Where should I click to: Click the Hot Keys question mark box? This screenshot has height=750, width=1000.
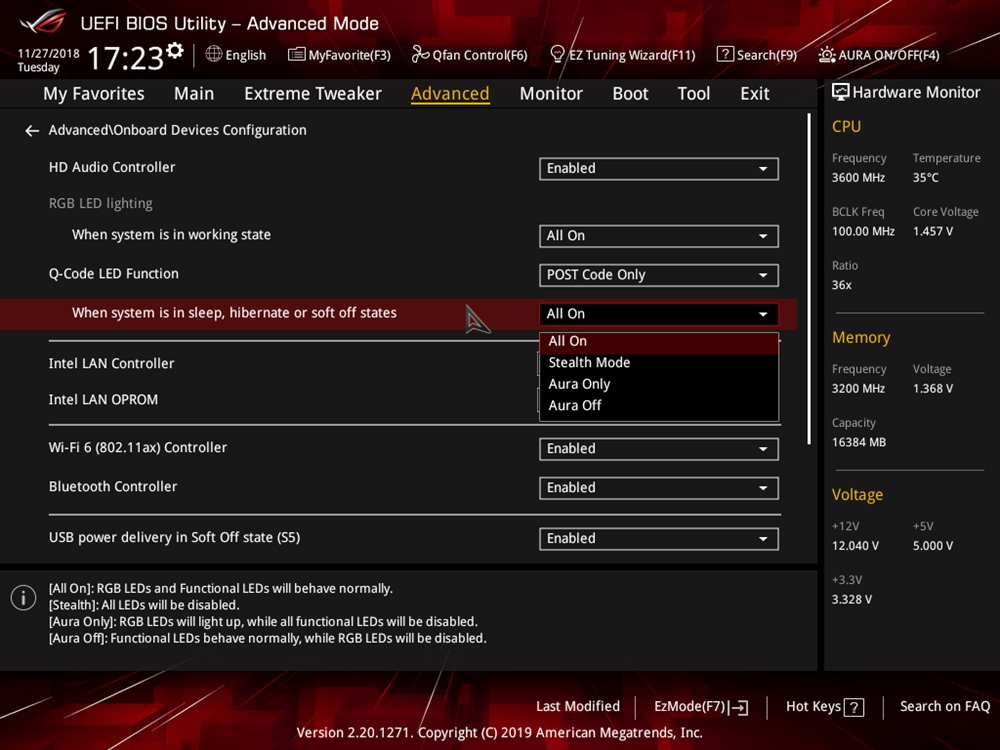pos(854,707)
